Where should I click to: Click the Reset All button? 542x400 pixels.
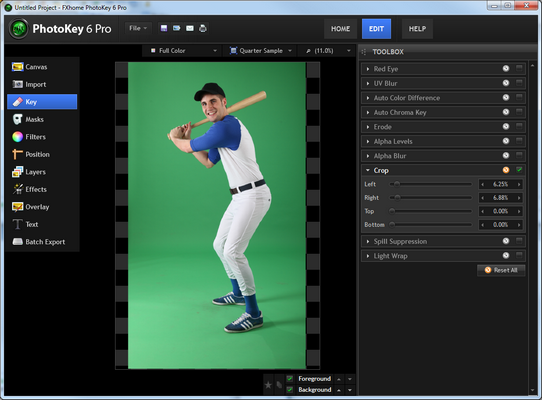(x=501, y=270)
